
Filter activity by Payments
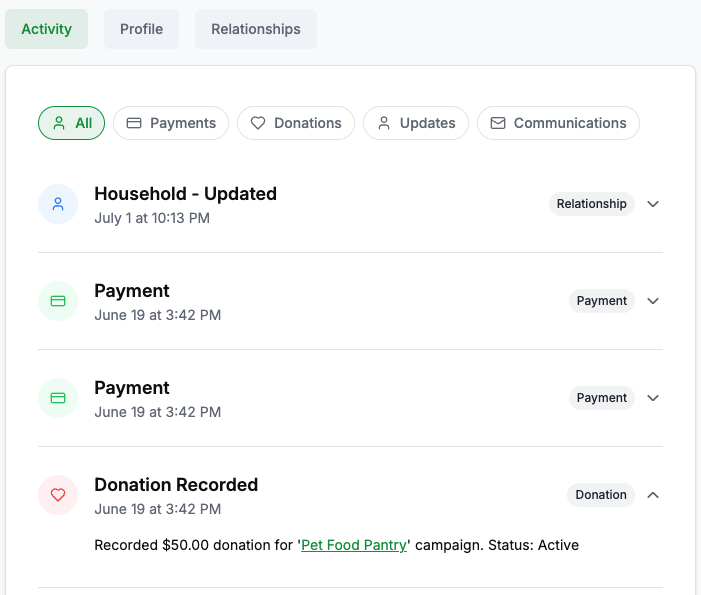point(171,123)
